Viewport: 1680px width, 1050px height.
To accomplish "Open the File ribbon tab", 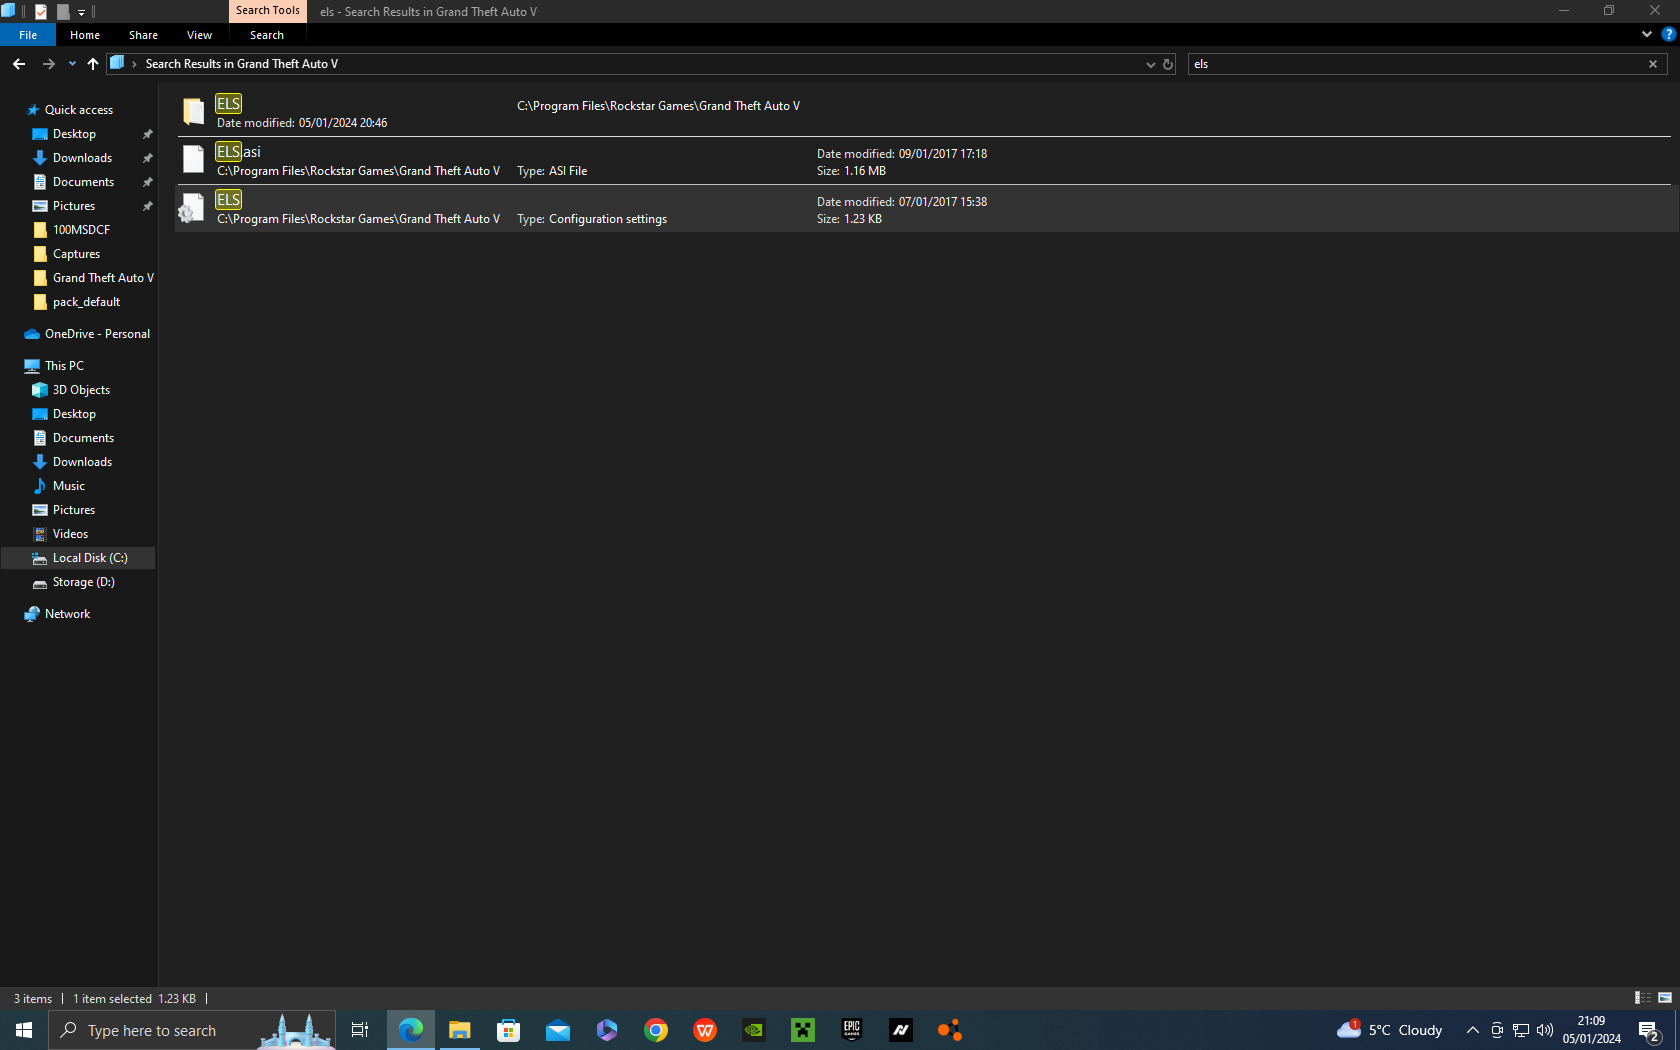I will tap(28, 35).
